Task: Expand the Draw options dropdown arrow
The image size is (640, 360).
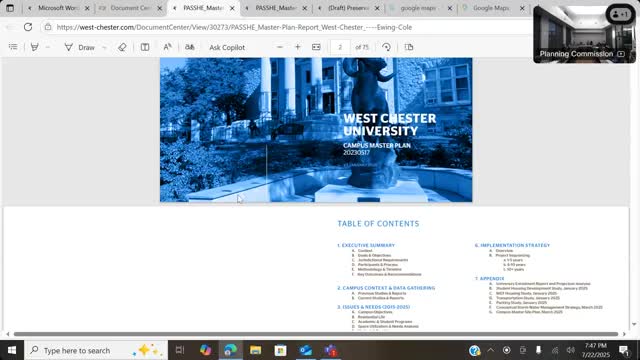Action: coord(104,47)
